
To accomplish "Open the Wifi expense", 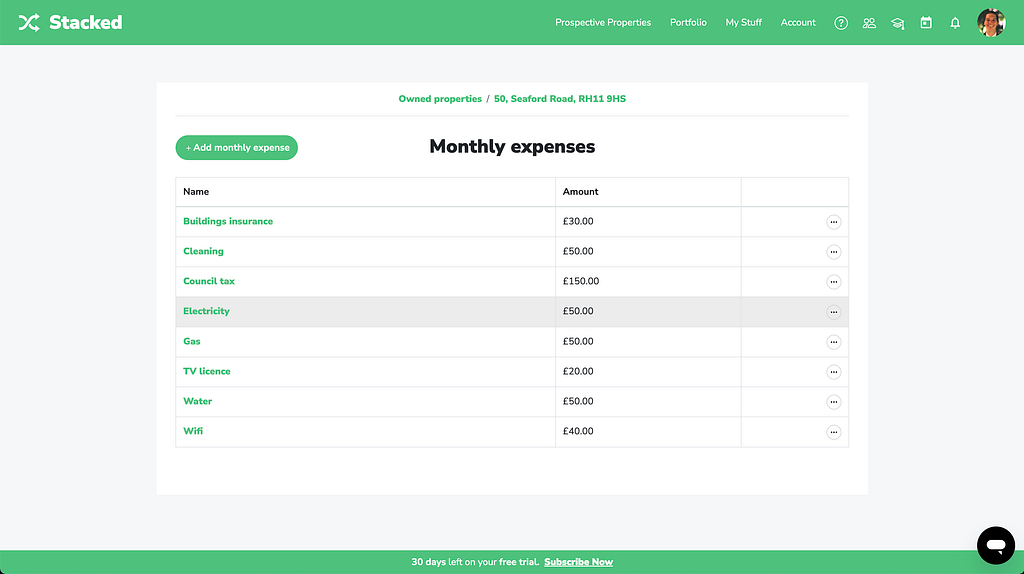I will pos(193,432).
